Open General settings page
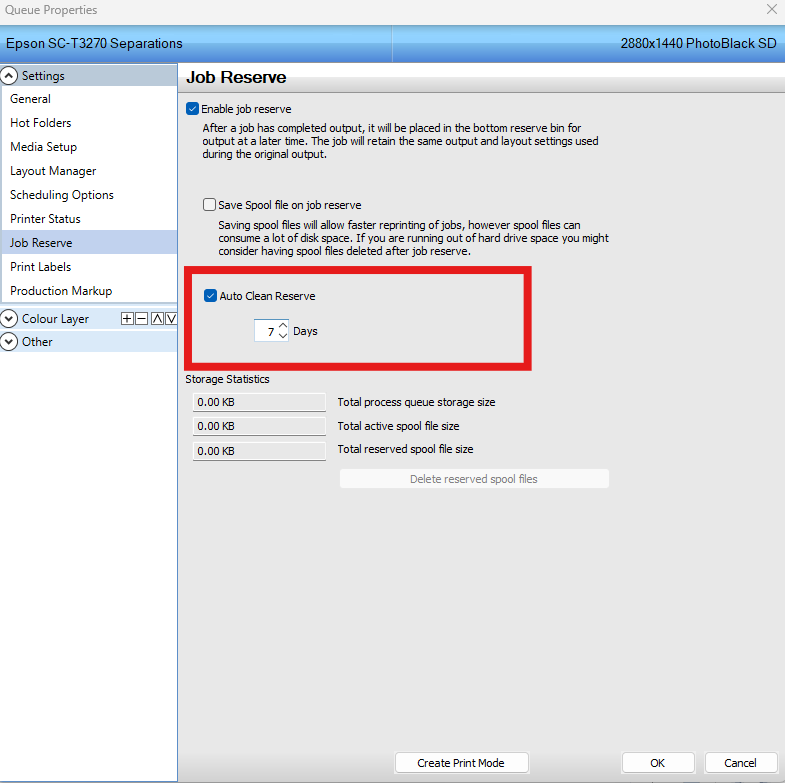785x783 pixels. [89, 99]
